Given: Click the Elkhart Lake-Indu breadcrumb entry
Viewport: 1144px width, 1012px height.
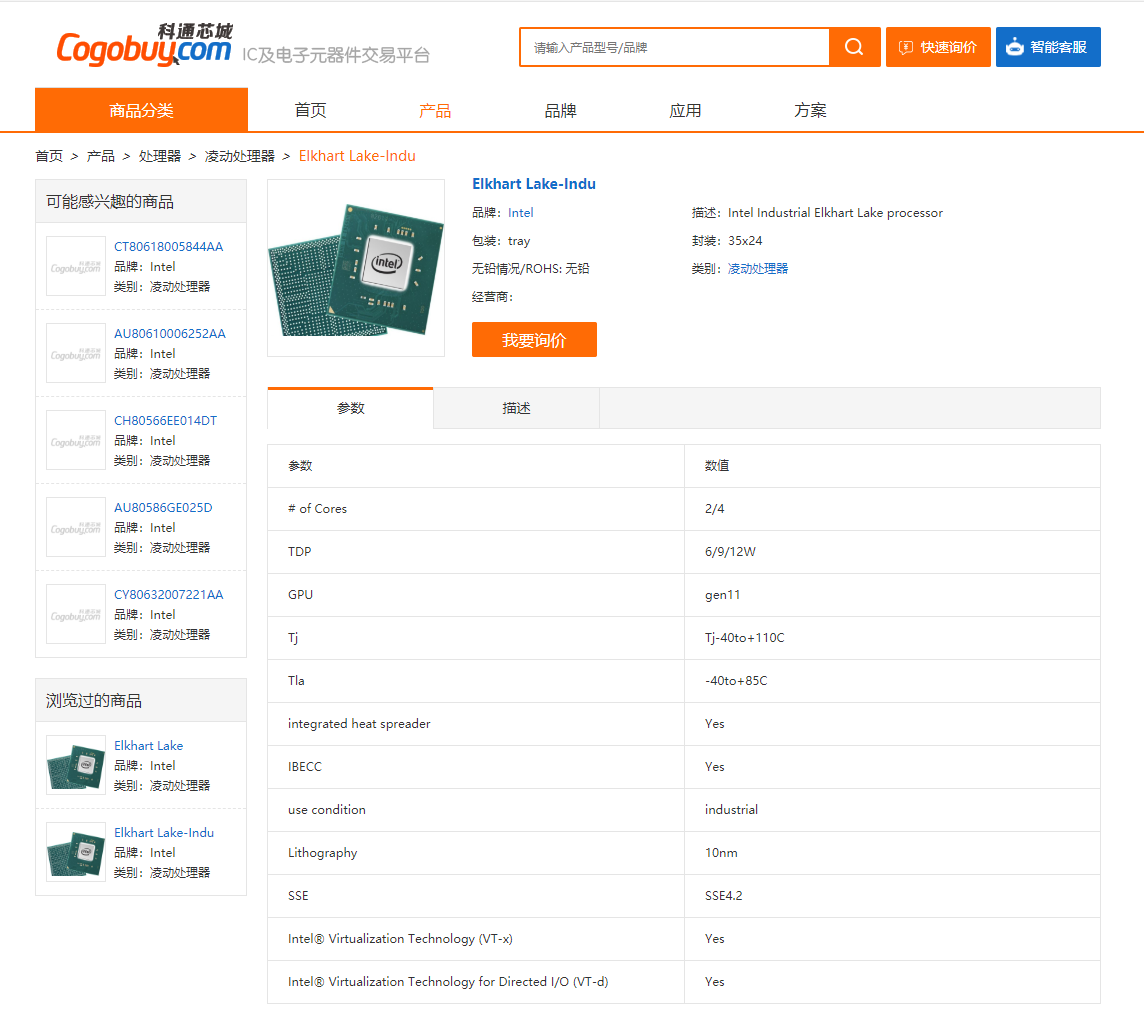Looking at the screenshot, I should [x=357, y=156].
